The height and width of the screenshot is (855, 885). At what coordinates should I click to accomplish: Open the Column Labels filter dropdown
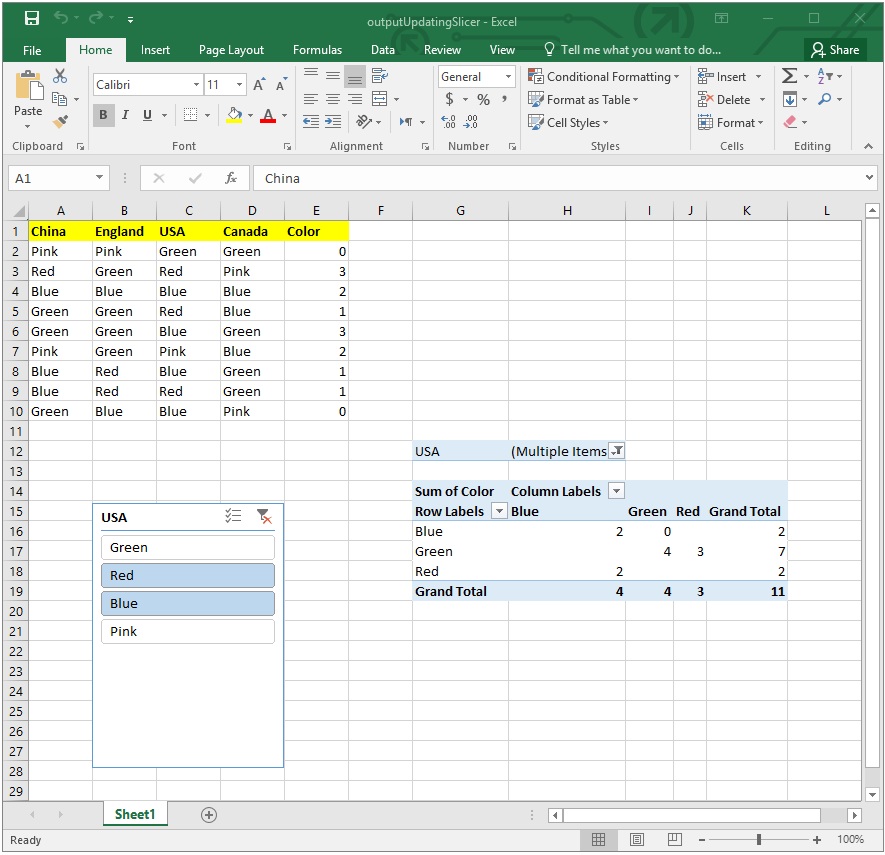pos(617,491)
